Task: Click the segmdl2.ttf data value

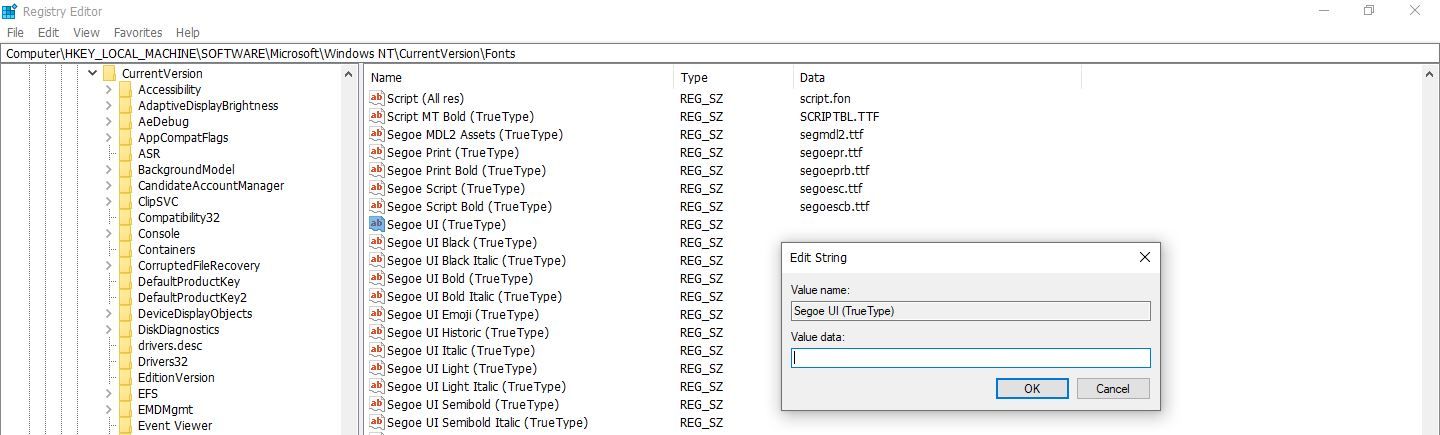Action: pyautogui.click(x=832, y=134)
